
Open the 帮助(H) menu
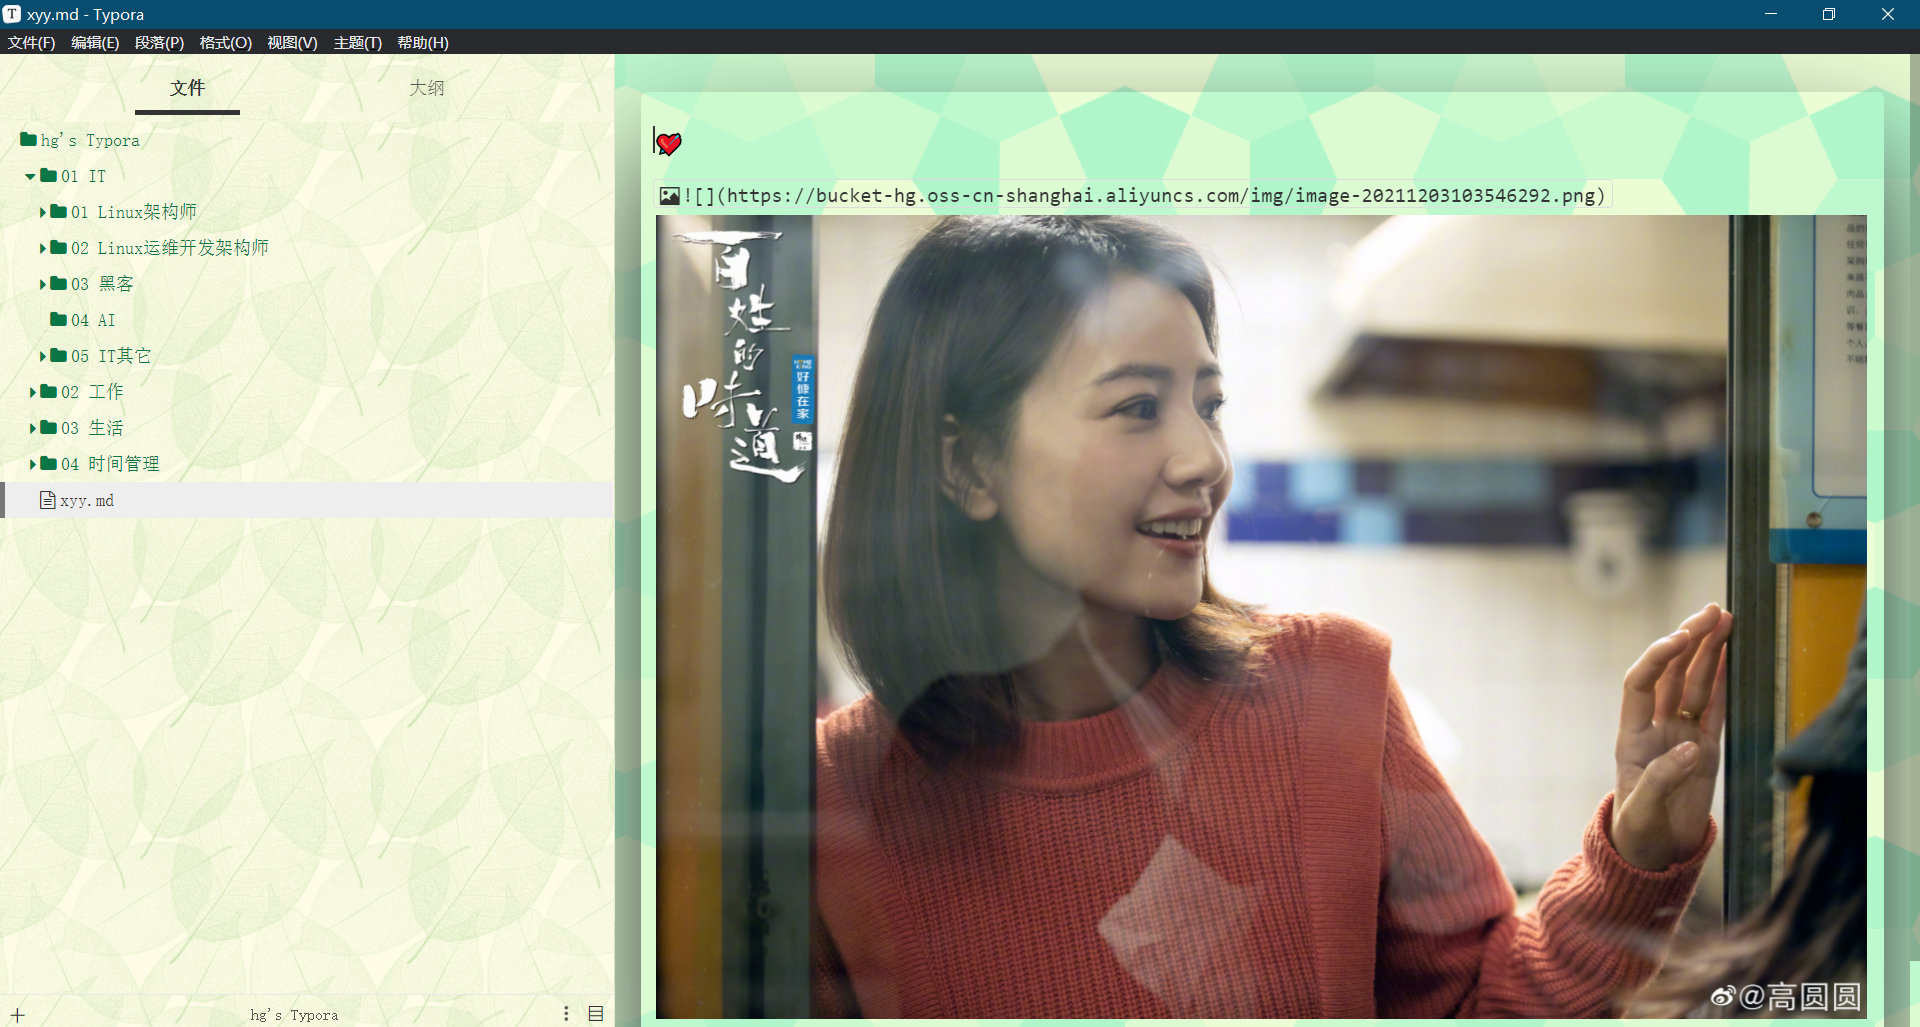click(423, 43)
